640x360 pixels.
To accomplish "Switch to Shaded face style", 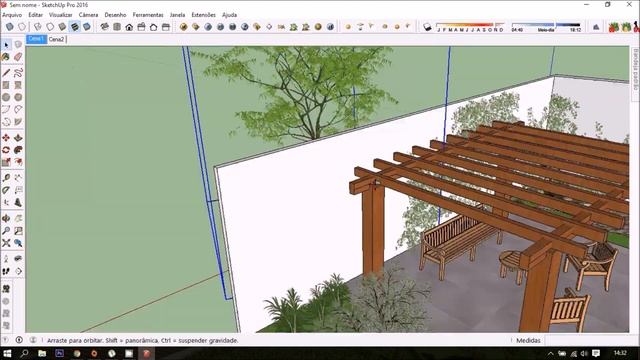I will [x=62, y=27].
